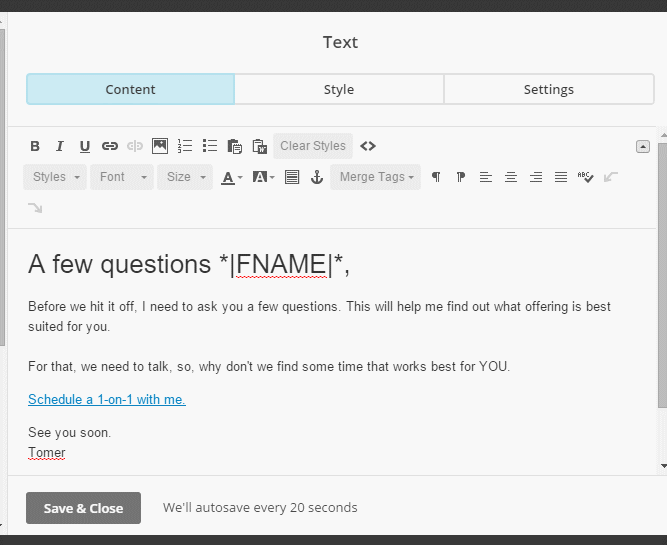The width and height of the screenshot is (667, 545).
Task: Switch to the Style tab
Action: pos(339,89)
